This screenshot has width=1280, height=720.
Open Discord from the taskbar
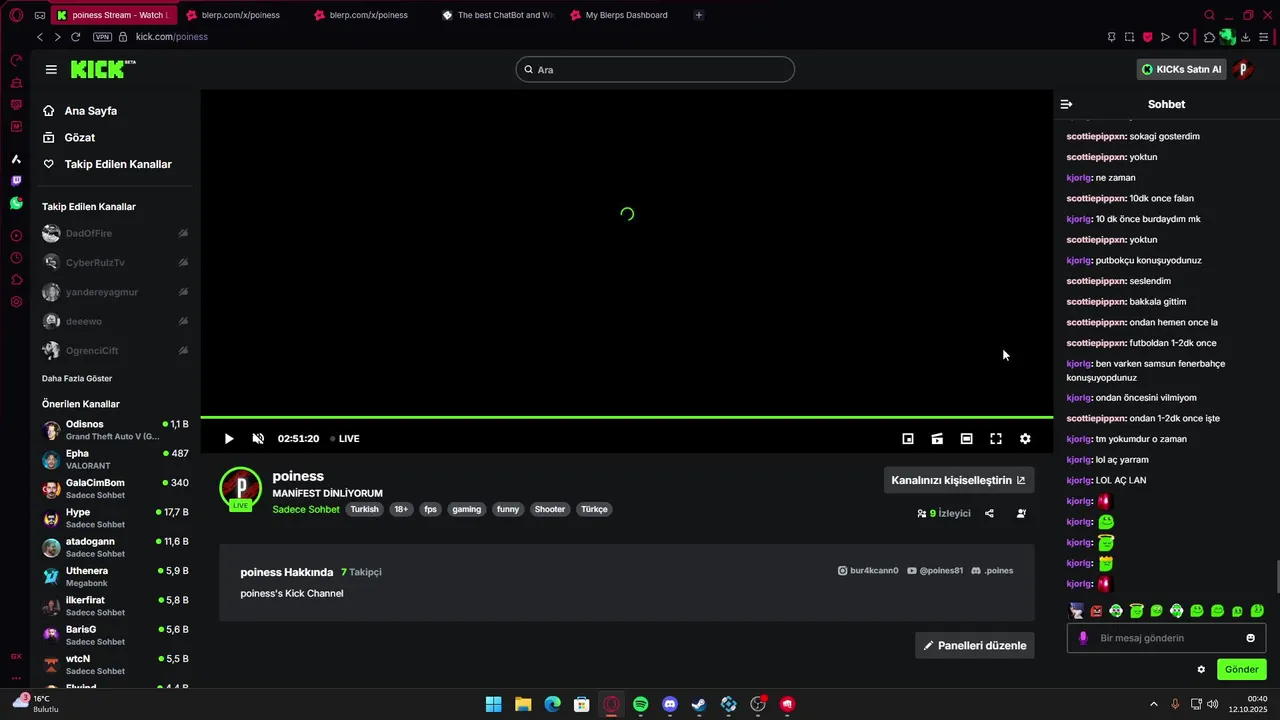pos(670,704)
